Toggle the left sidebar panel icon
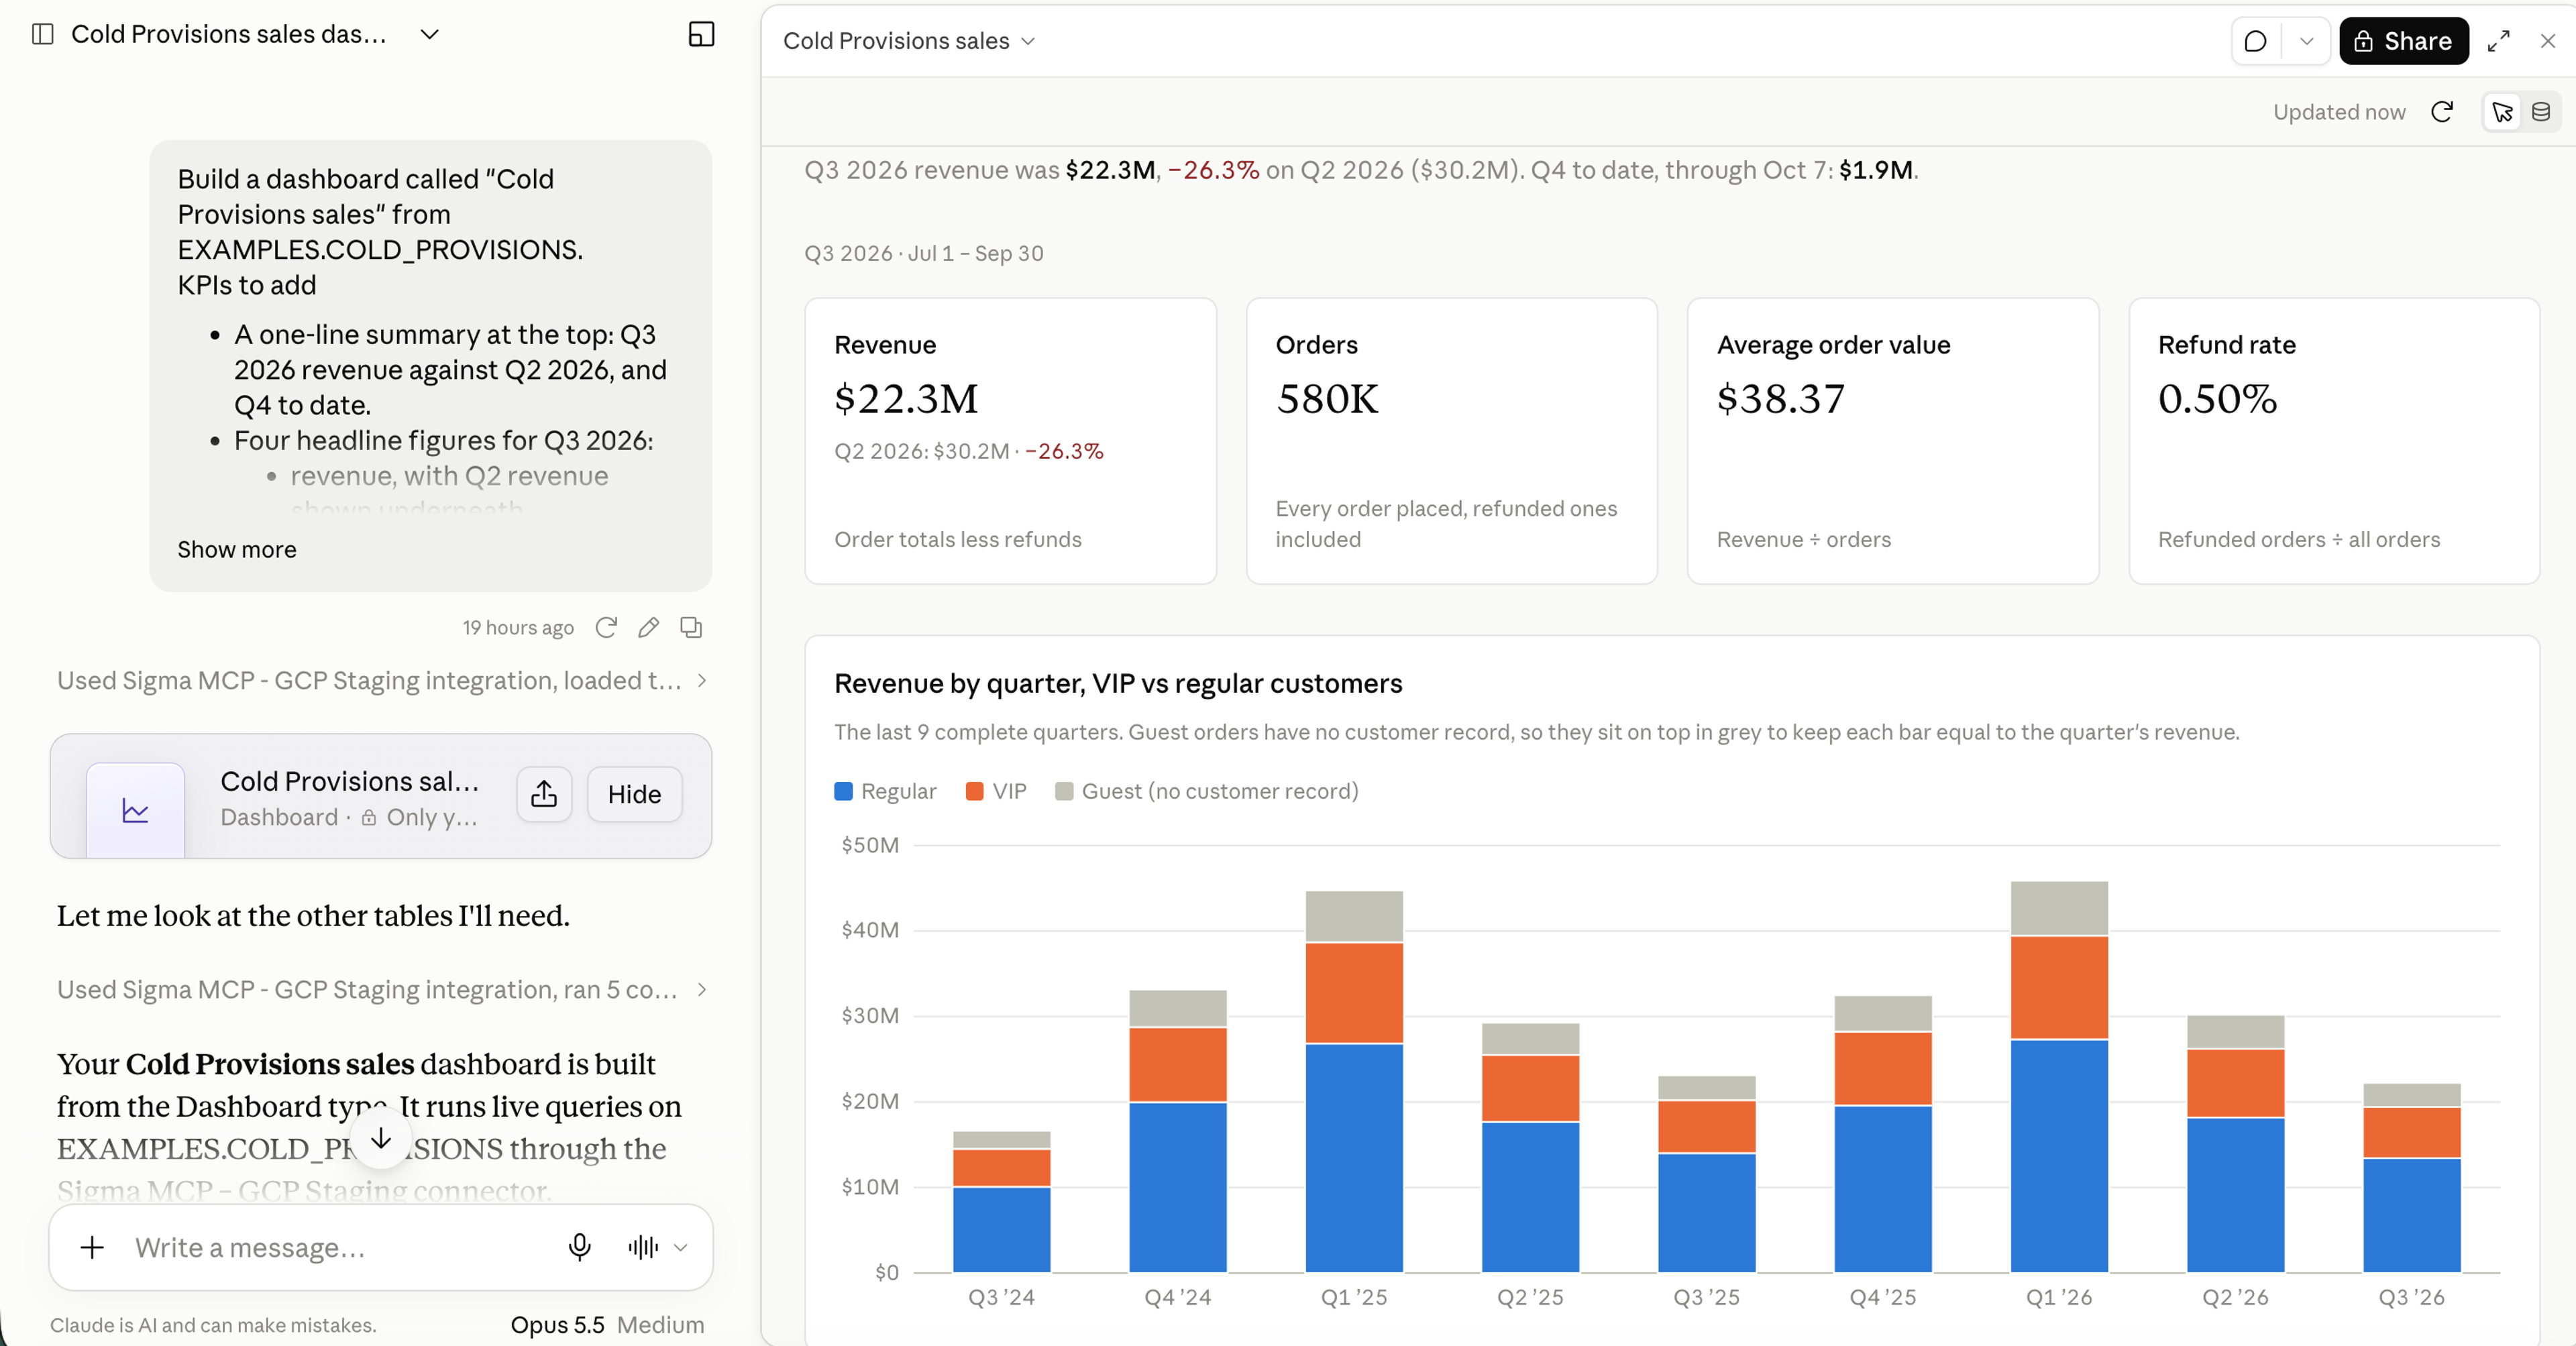This screenshot has width=2576, height=1346. click(x=43, y=34)
